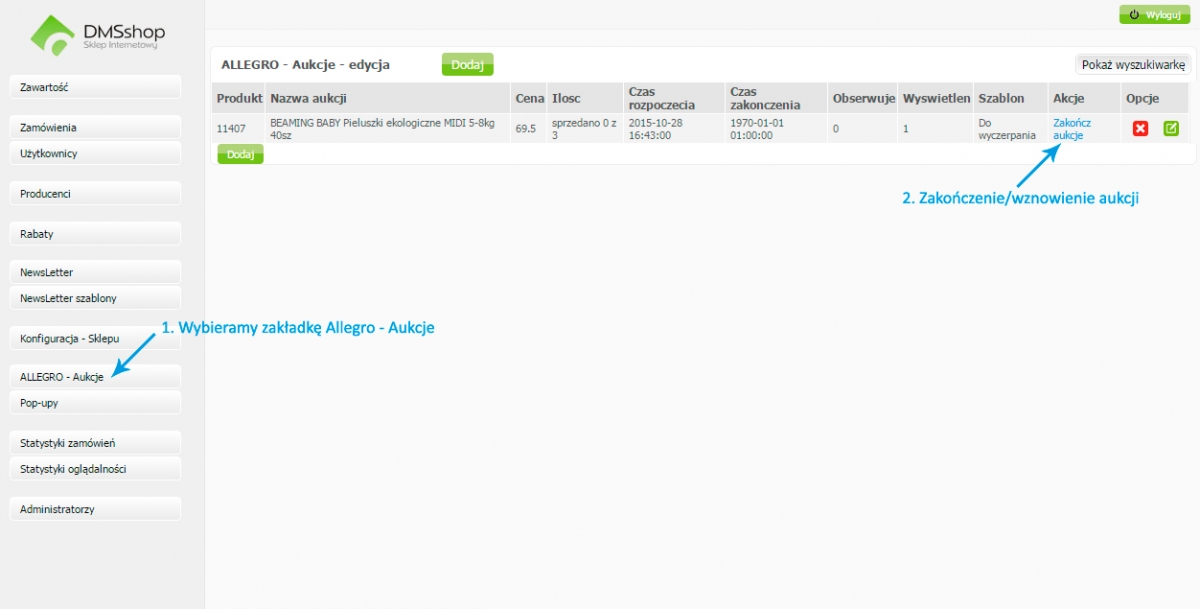This screenshot has height=609, width=1200.
Task: Select ALLEGRO - Aukcje in the sidebar
Action: 95,377
